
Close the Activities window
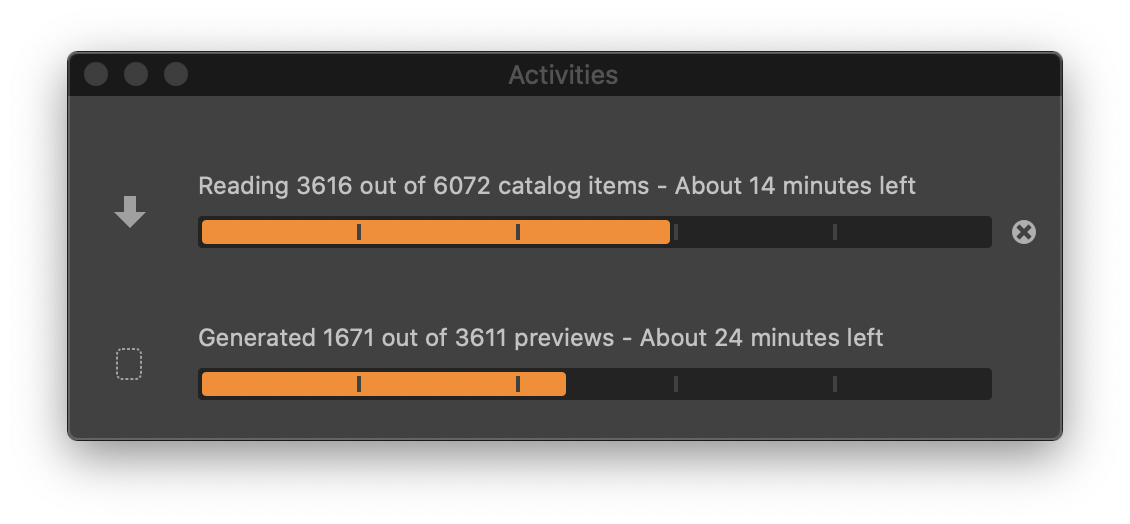click(x=96, y=75)
